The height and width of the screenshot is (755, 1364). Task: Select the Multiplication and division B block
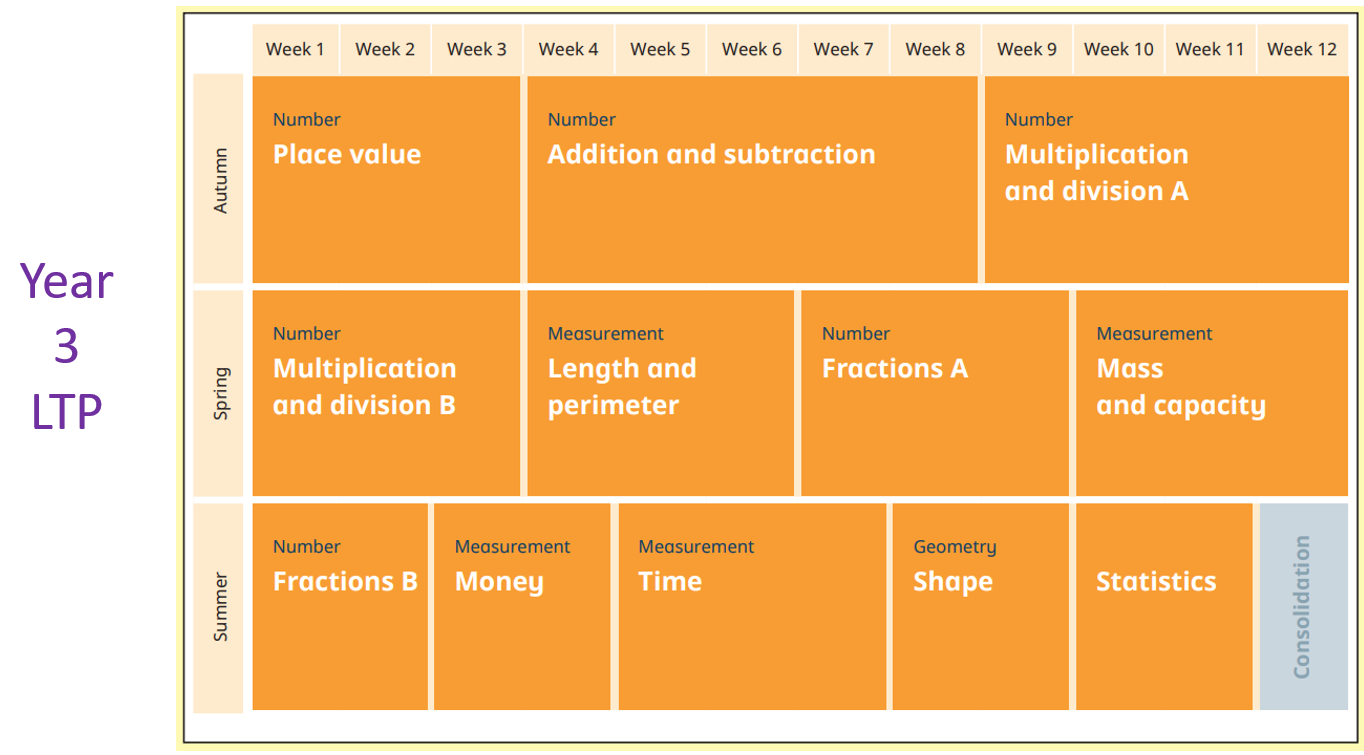pyautogui.click(x=386, y=393)
